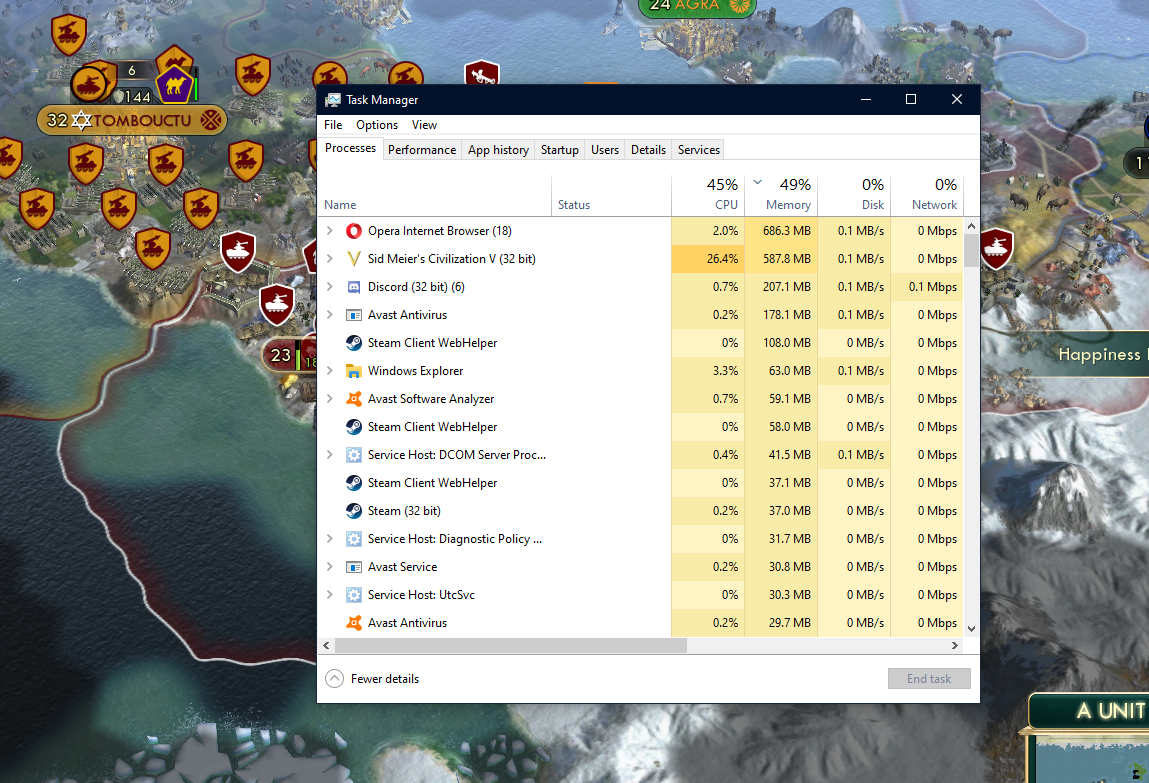Expand the Avast Software Analyzer group
This screenshot has width=1149, height=783.
pyautogui.click(x=330, y=398)
